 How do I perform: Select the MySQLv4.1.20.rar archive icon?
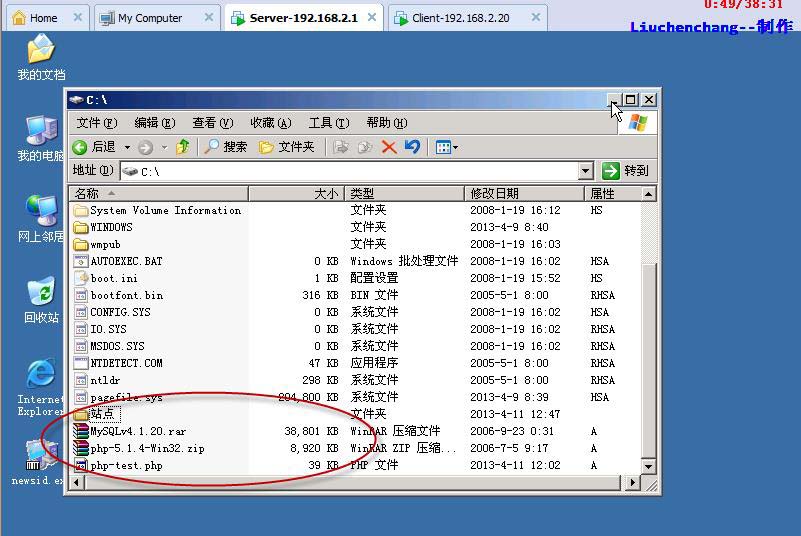(81, 431)
